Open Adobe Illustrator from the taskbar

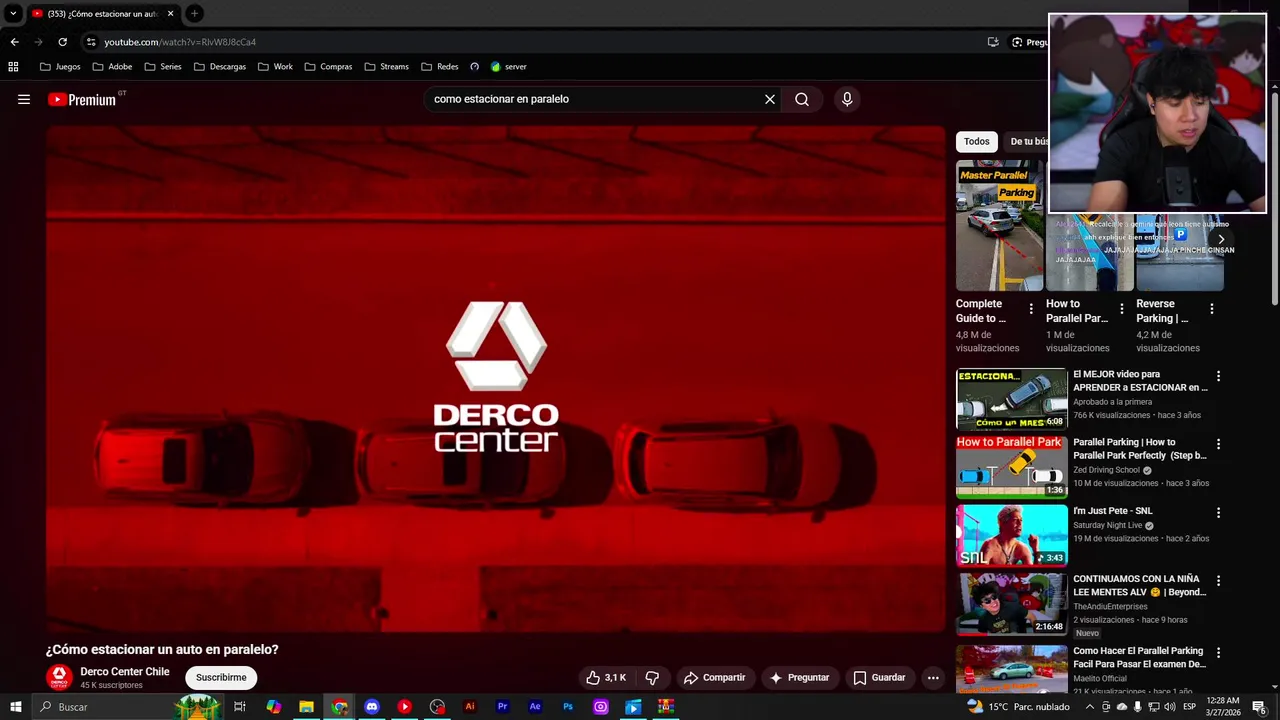click(x=470, y=707)
